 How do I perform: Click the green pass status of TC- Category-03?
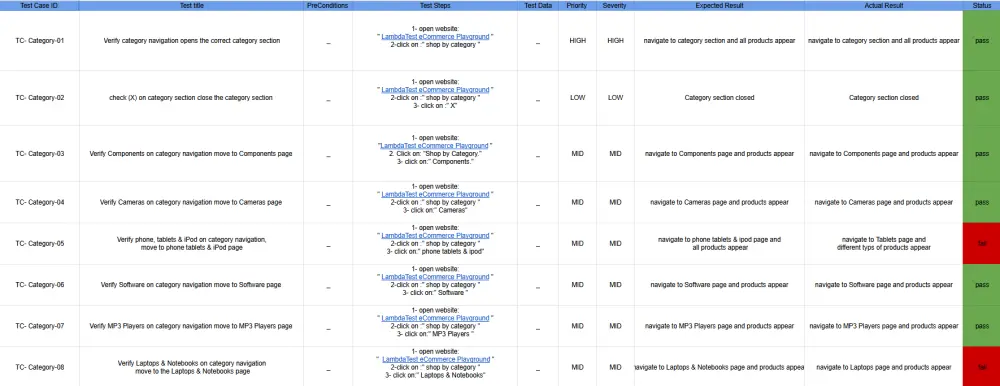982,154
